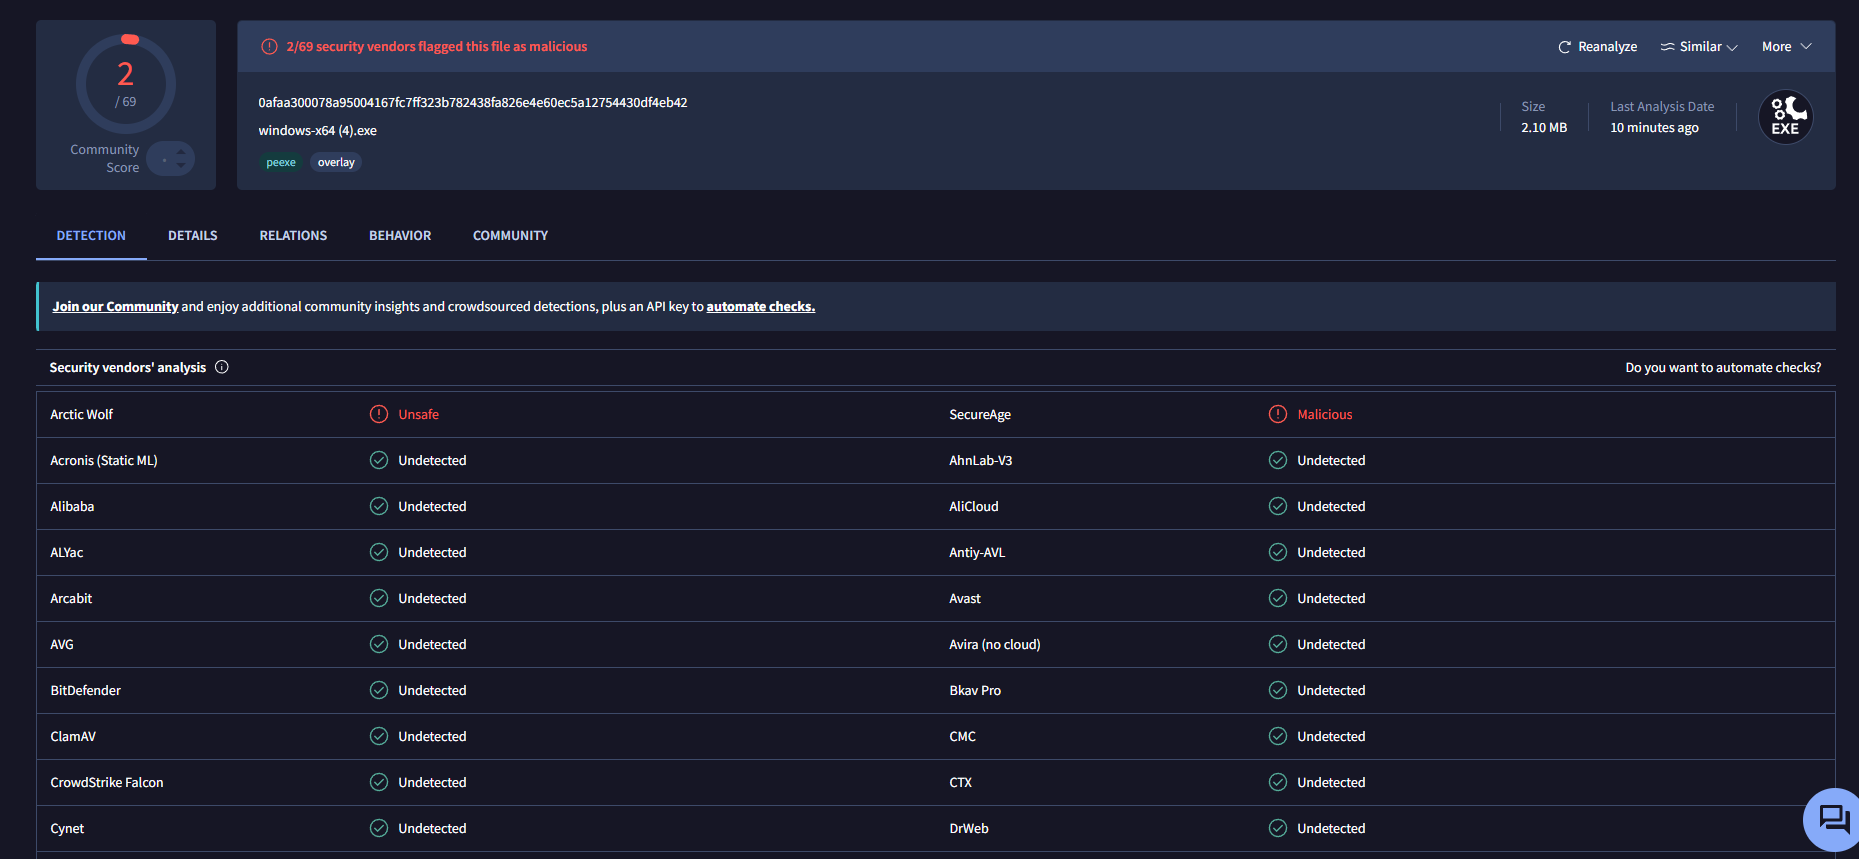Click the EXE file type icon

[x=1785, y=118]
